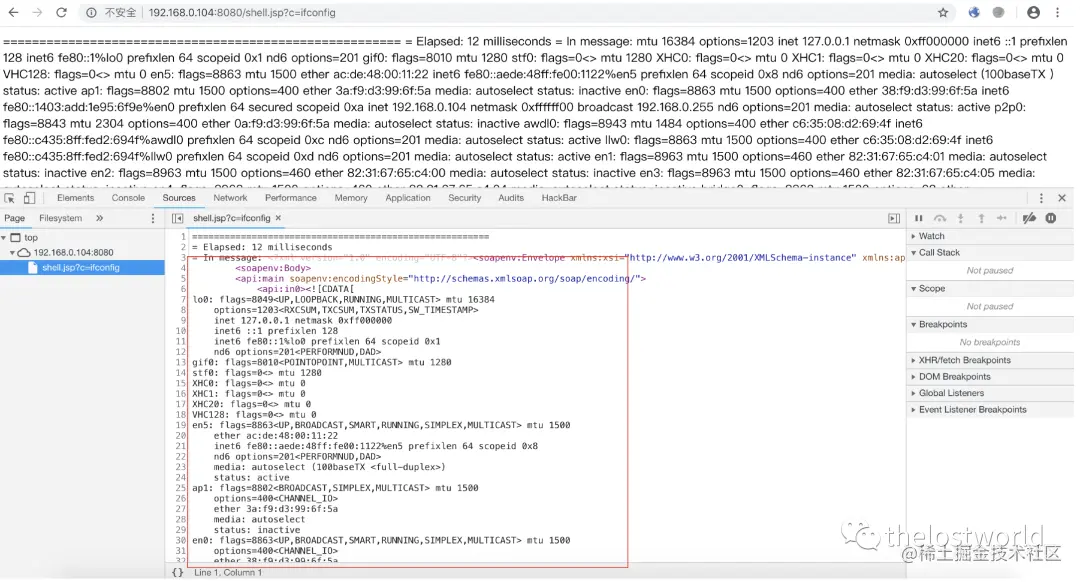Click the line 2 'Elapsed: 12 milliseconds' text
The height and width of the screenshot is (582, 1080).
(x=267, y=247)
